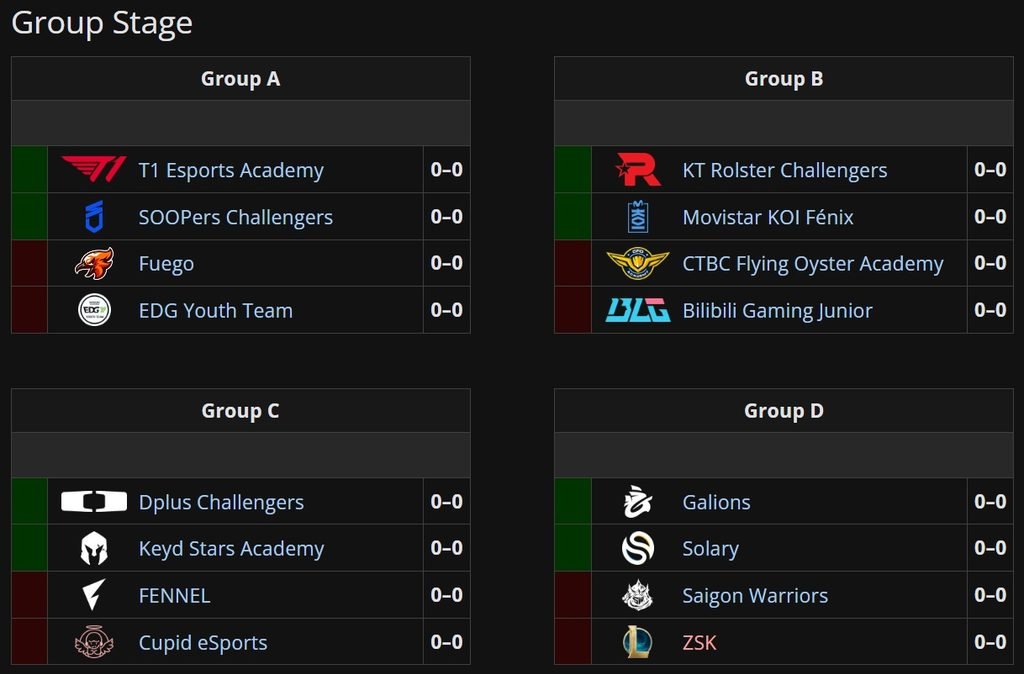Click the Fuego phoenix logo
This screenshot has width=1024, height=674.
(x=94, y=263)
